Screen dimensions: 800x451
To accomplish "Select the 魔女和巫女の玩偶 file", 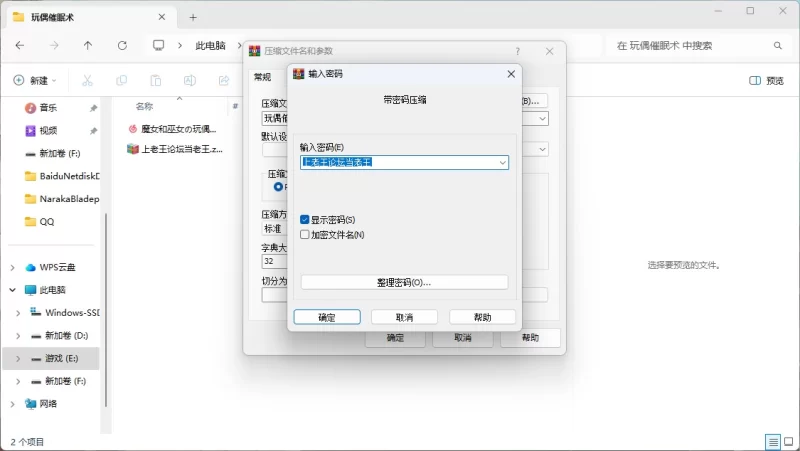I will pos(172,129).
